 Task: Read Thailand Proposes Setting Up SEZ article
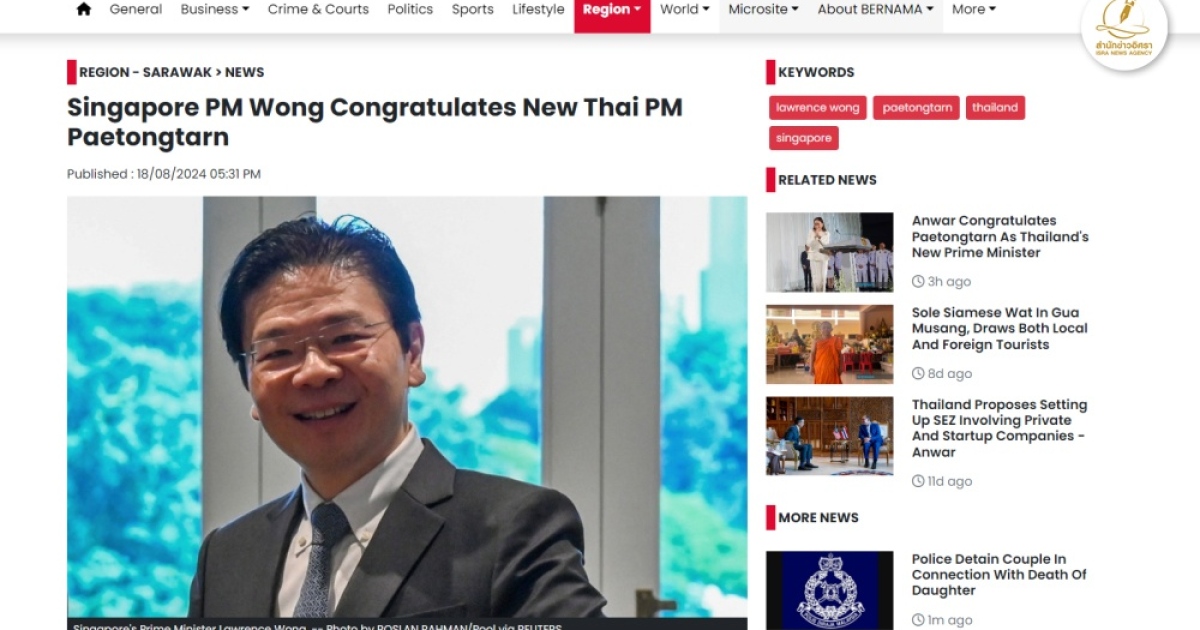click(999, 429)
